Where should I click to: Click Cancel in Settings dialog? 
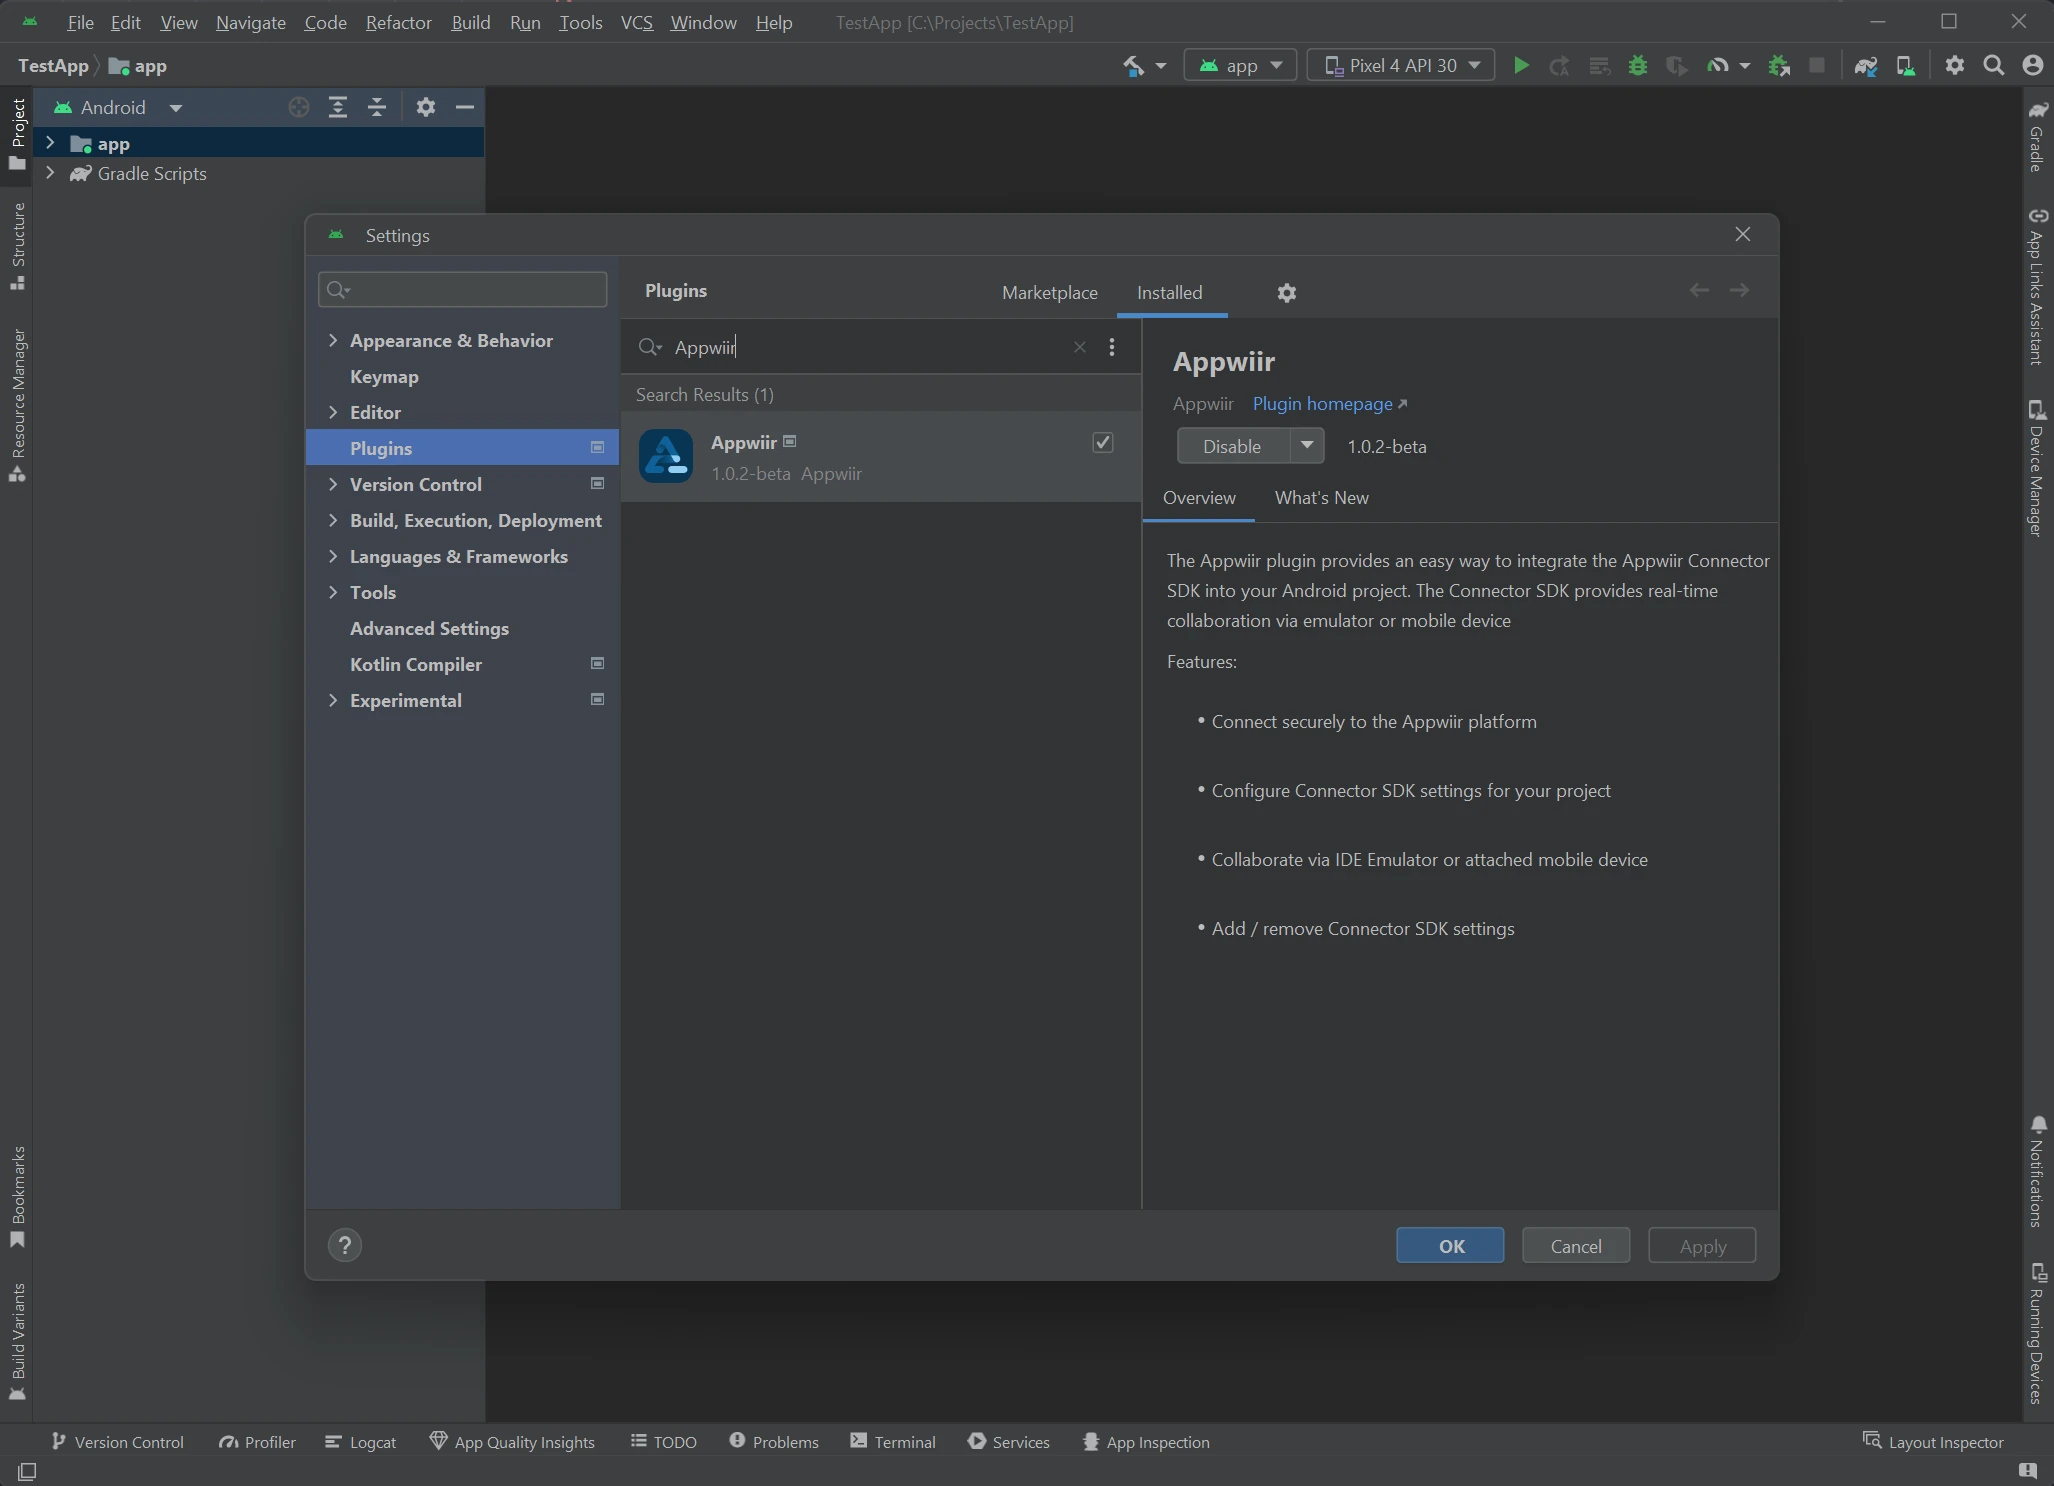click(1576, 1246)
